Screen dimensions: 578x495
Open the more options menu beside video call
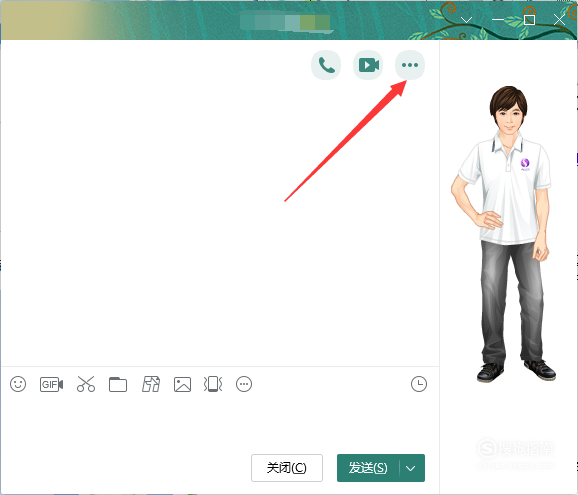(410, 65)
